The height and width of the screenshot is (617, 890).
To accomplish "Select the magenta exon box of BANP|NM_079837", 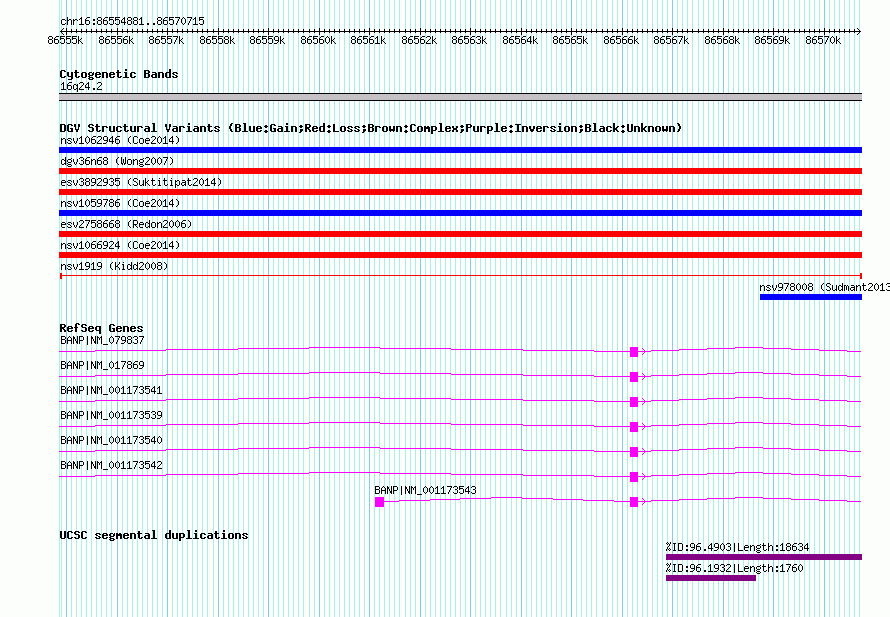I will pos(634,352).
